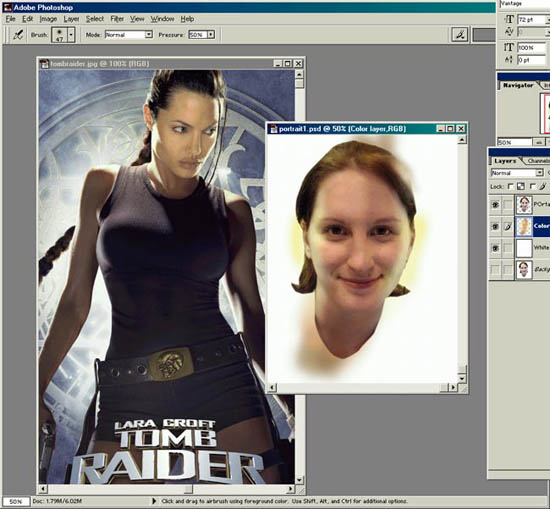Select the Color layer thumbnail
The width and height of the screenshot is (550, 509).
(x=524, y=227)
